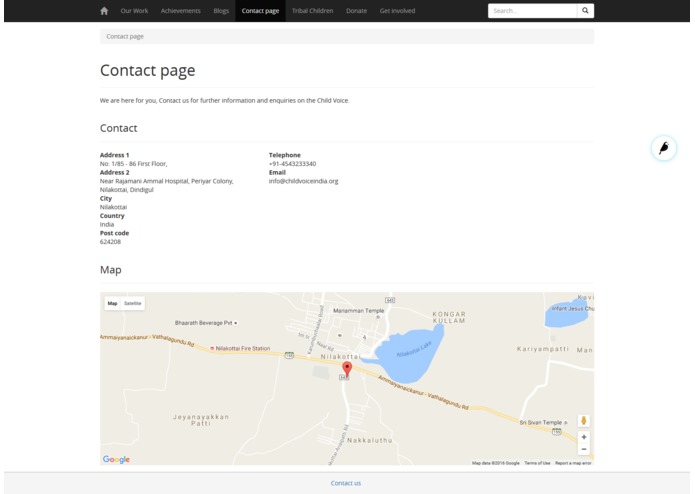Click the Contact us footer link
Viewport: 695px width, 494px height.
346,483
